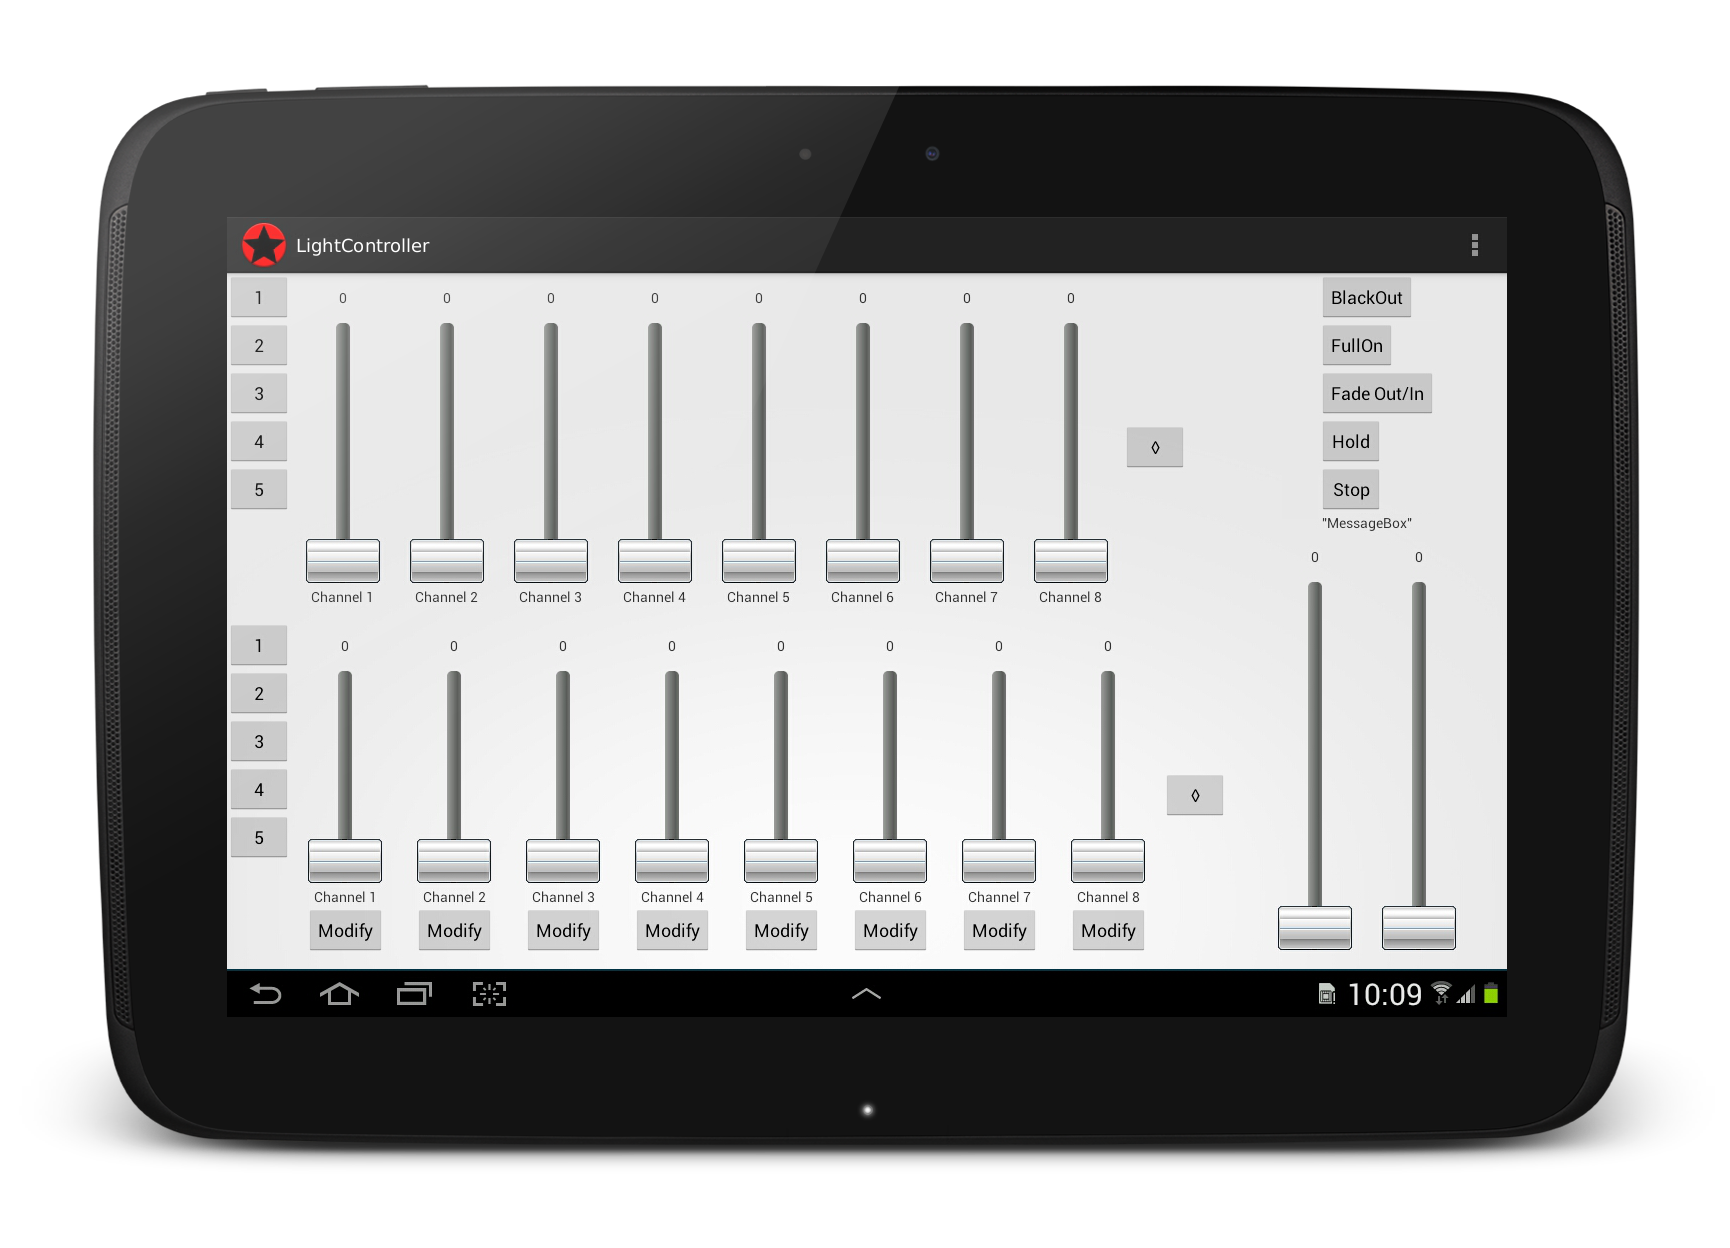Click the upper bank Channel 1 fader knob
1730x1248 pixels.
tap(343, 561)
